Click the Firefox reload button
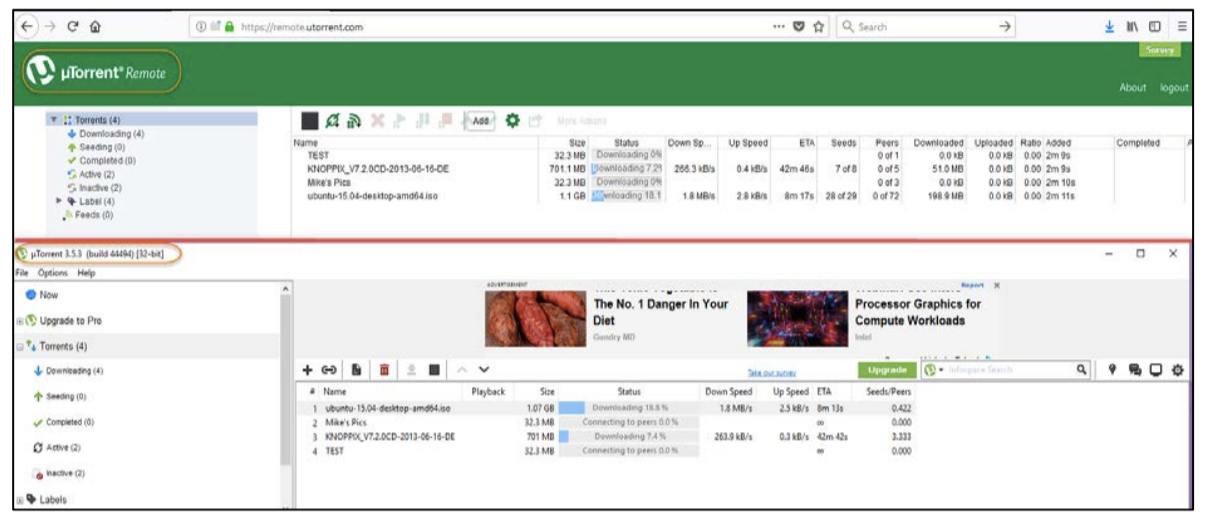The image size is (1208, 524). [73, 27]
